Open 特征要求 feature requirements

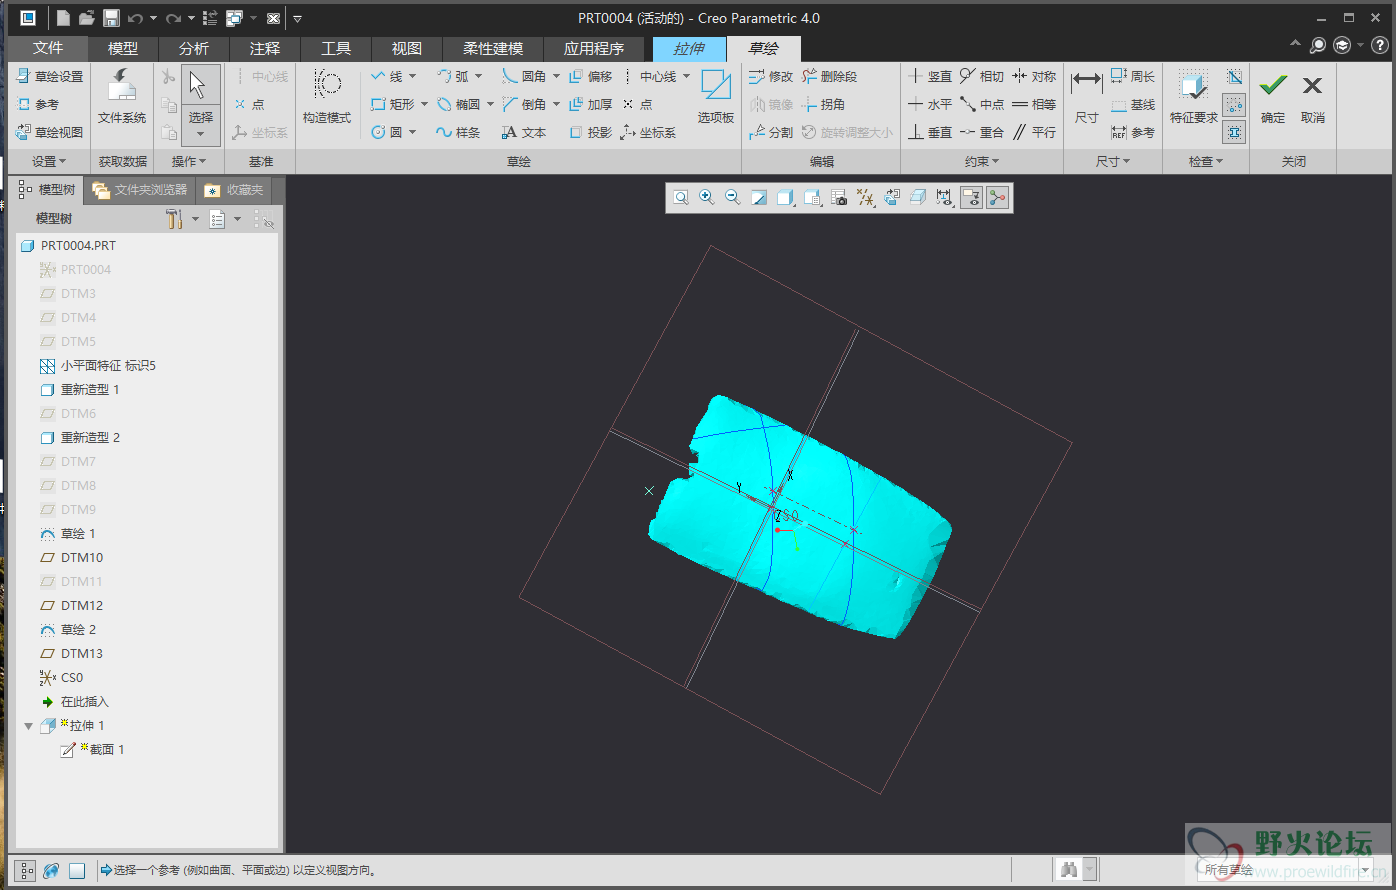pos(1193,98)
